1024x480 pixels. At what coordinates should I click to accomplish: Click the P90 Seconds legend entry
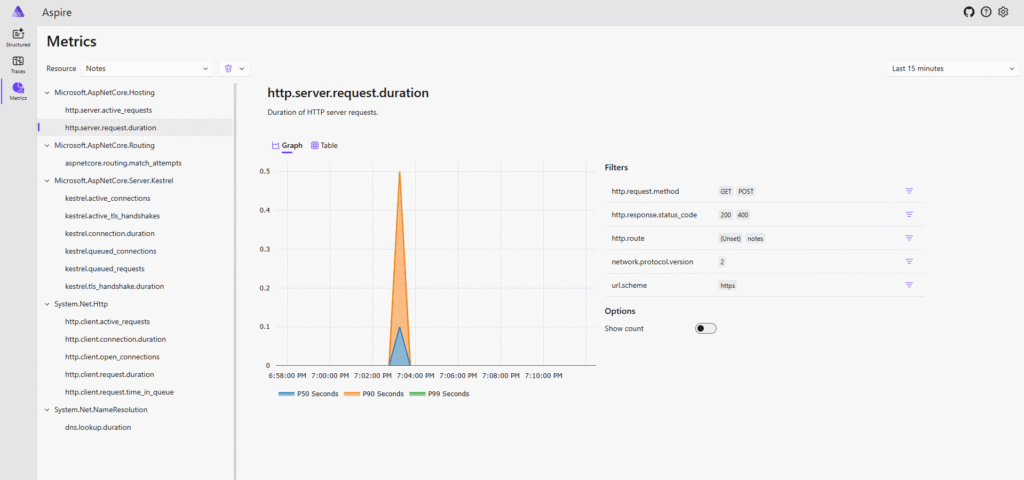pyautogui.click(x=374, y=394)
